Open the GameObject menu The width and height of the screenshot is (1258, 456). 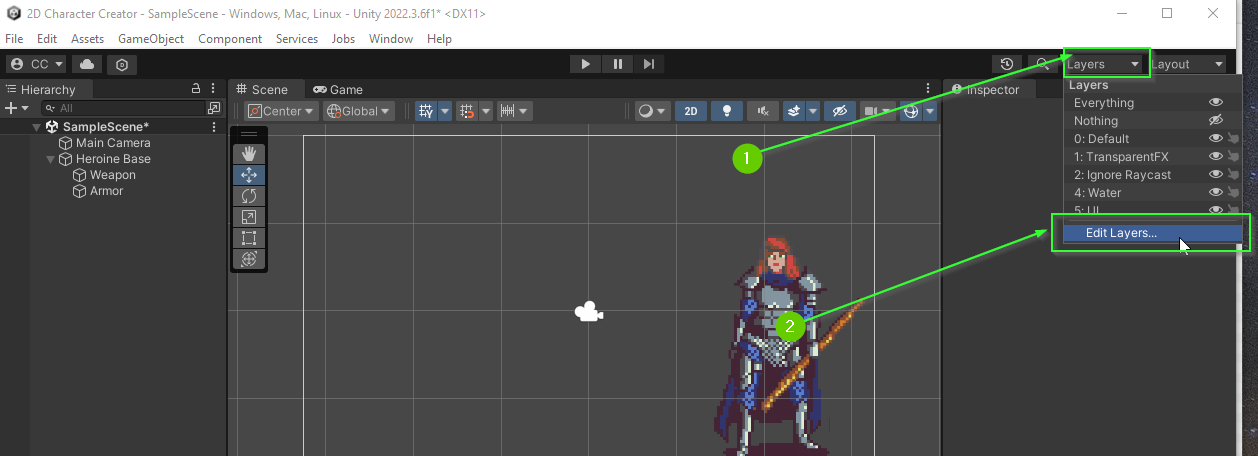[x=151, y=39]
